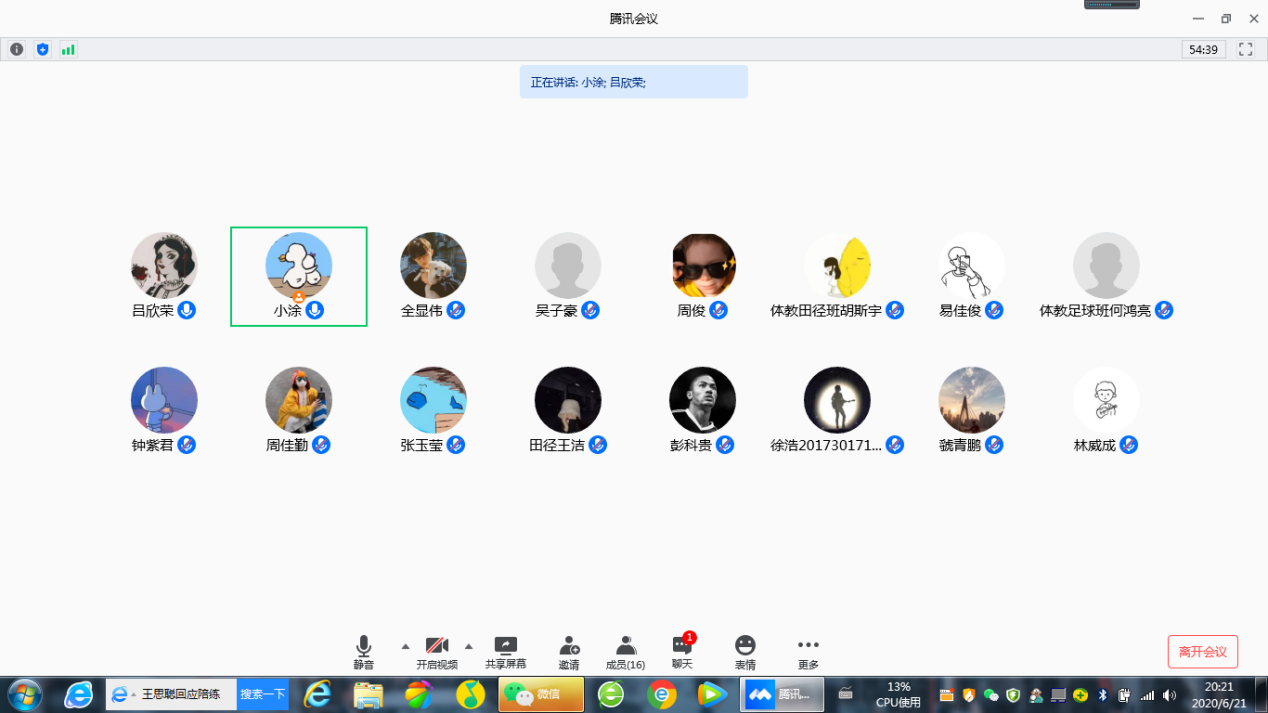Click the 搜索一下 search button

tap(262, 694)
